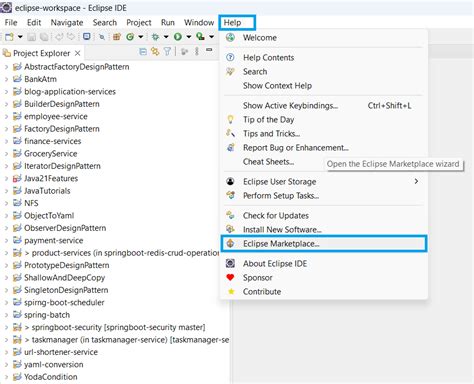Select the Project Explorer tab

coord(41,53)
